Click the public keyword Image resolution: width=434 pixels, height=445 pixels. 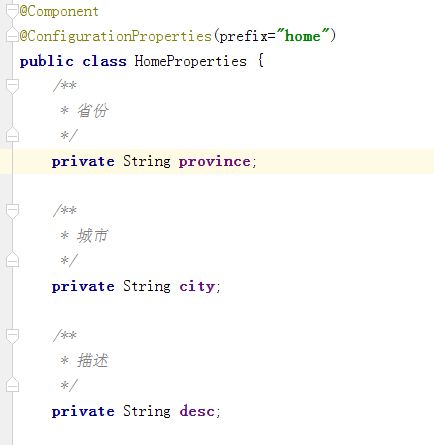coord(46,62)
